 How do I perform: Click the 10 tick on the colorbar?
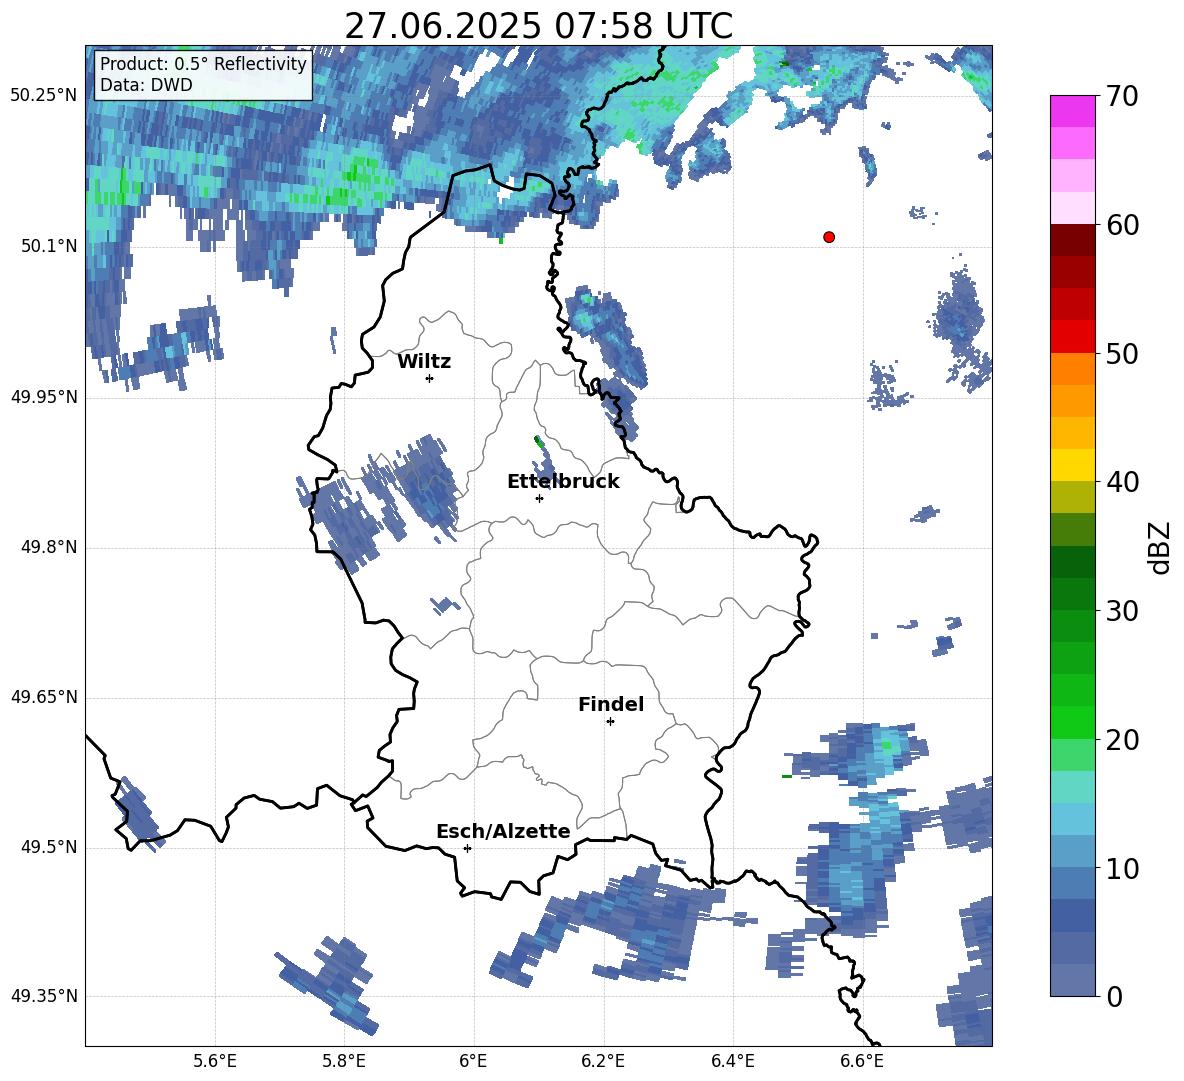pyautogui.click(x=1121, y=868)
